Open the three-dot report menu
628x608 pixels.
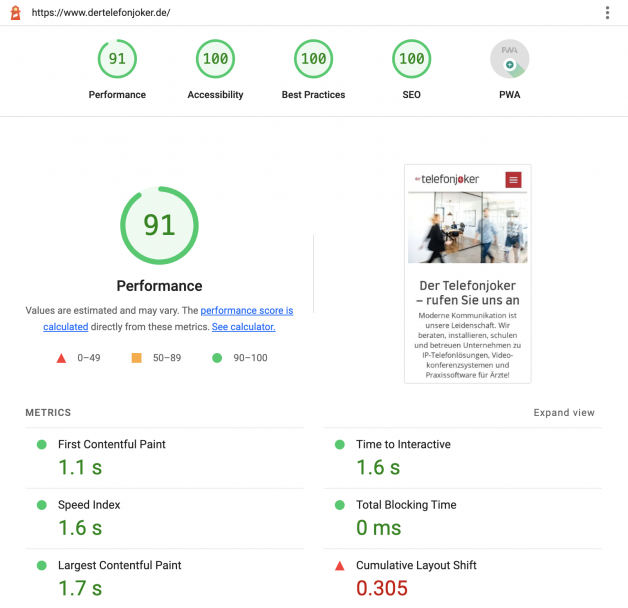pyautogui.click(x=607, y=13)
